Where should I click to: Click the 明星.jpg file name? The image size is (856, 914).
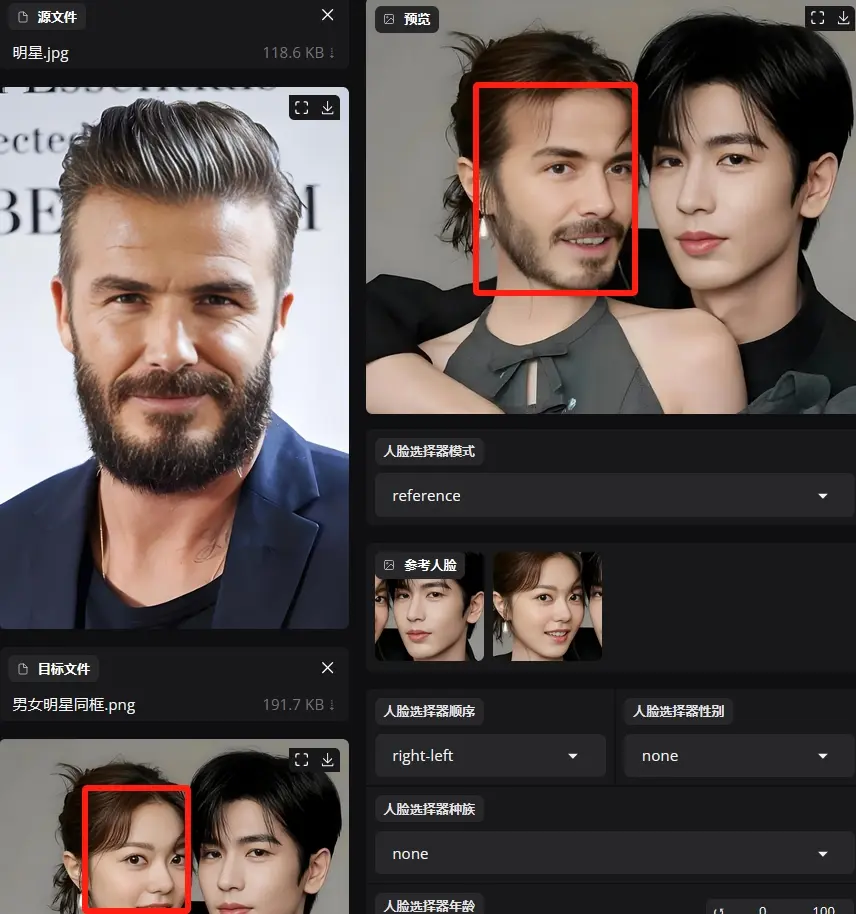[41, 53]
